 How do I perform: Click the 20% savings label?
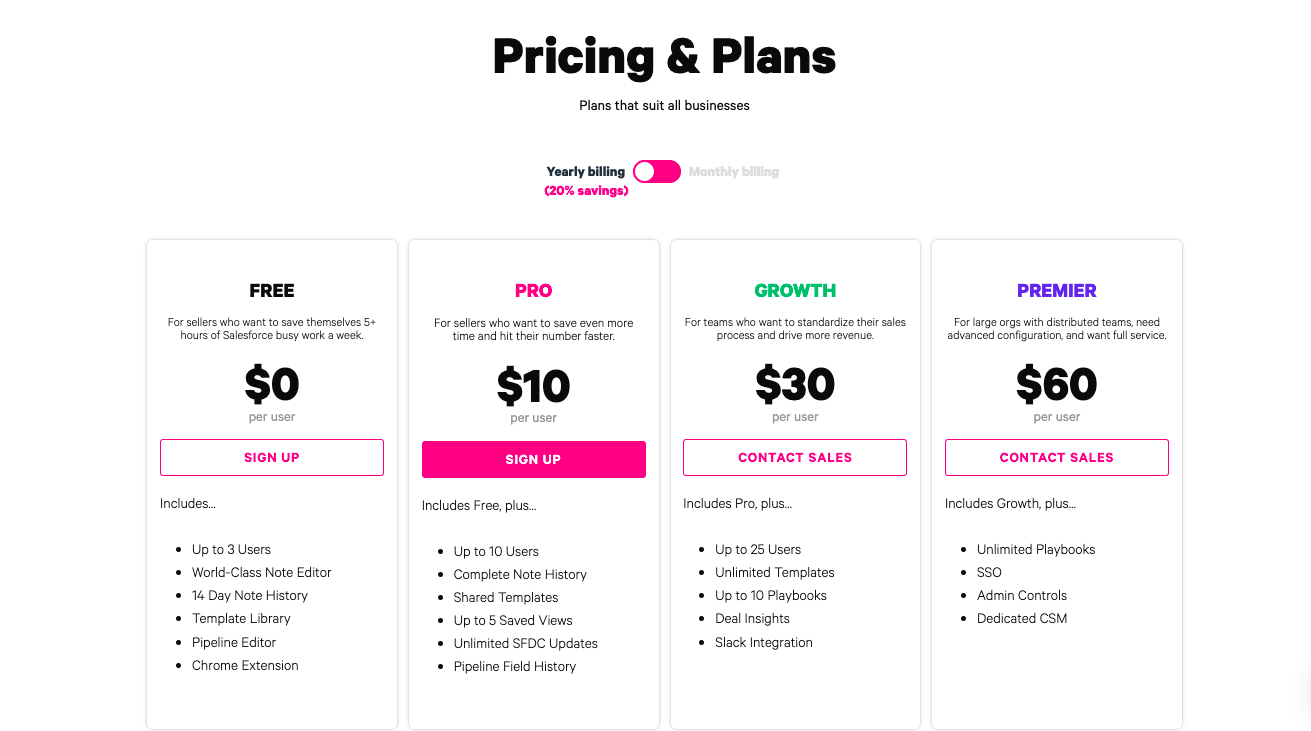click(x=586, y=191)
